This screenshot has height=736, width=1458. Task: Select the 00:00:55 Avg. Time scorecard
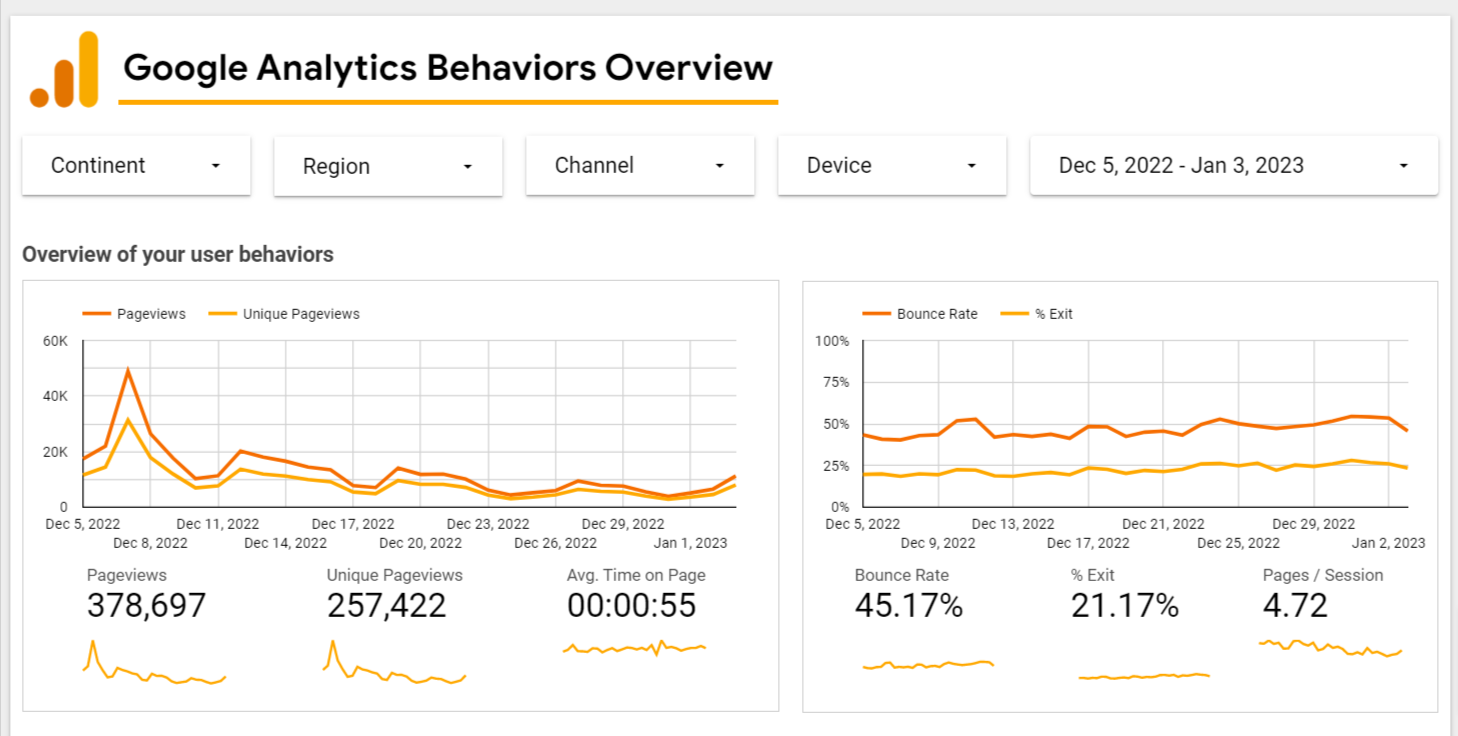(631, 606)
